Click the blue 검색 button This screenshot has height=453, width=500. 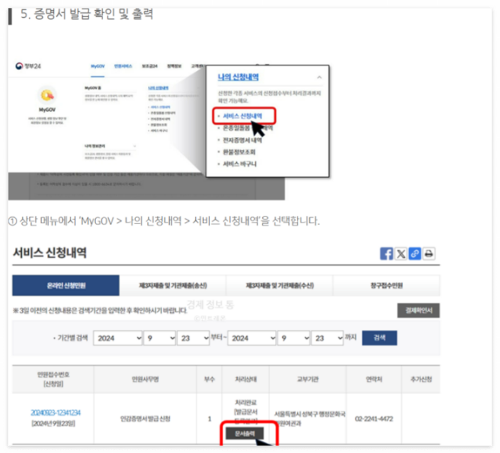tap(379, 338)
